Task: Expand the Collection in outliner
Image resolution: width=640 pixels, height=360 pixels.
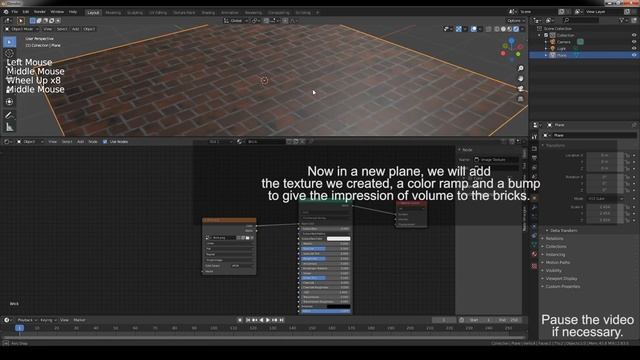Action: click(x=540, y=35)
